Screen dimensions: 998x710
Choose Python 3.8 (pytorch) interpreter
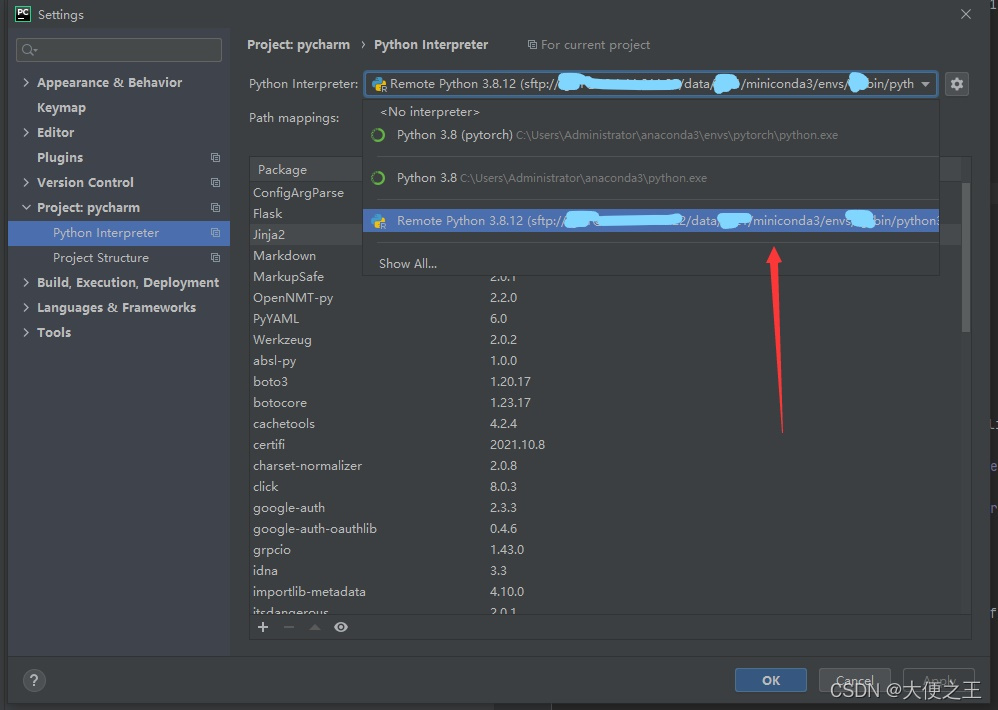tap(650, 135)
